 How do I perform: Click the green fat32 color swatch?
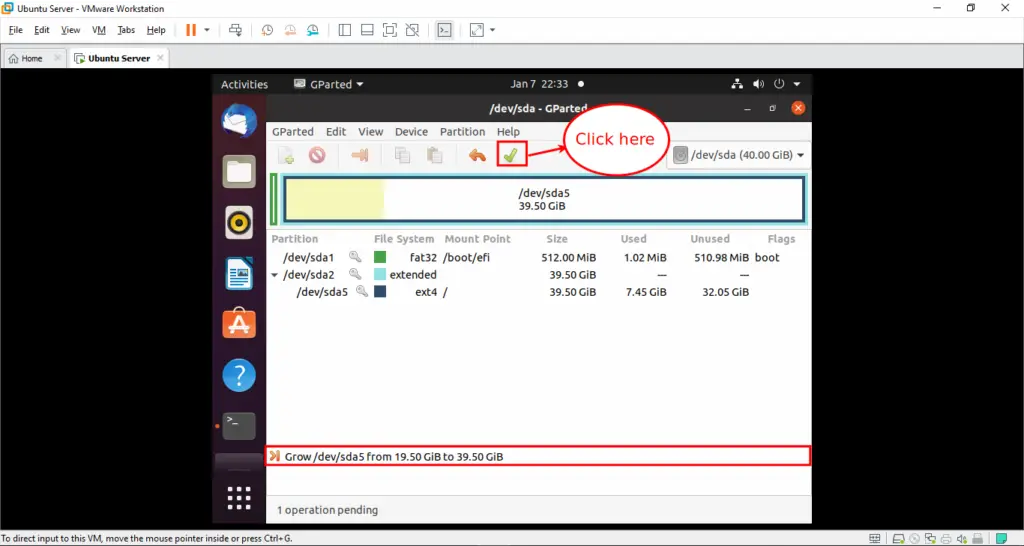pos(380,257)
